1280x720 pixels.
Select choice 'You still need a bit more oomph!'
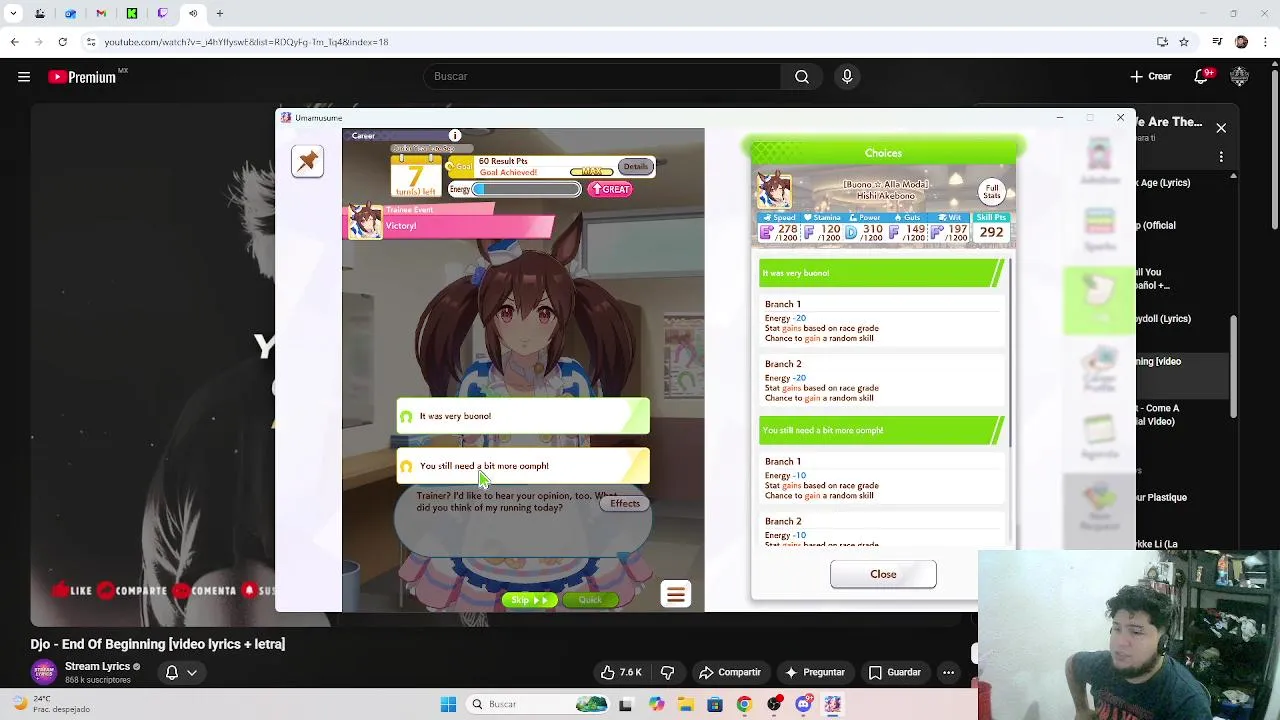[523, 466]
